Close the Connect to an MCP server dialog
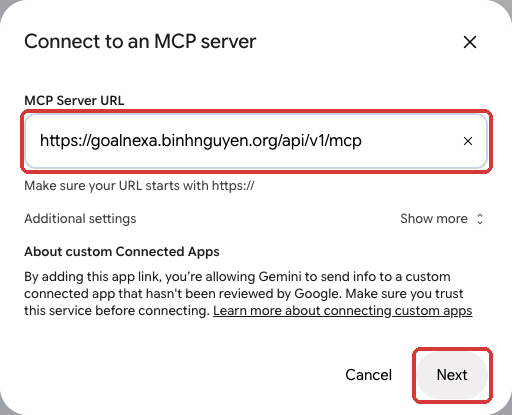Image resolution: width=512 pixels, height=415 pixels. click(470, 42)
